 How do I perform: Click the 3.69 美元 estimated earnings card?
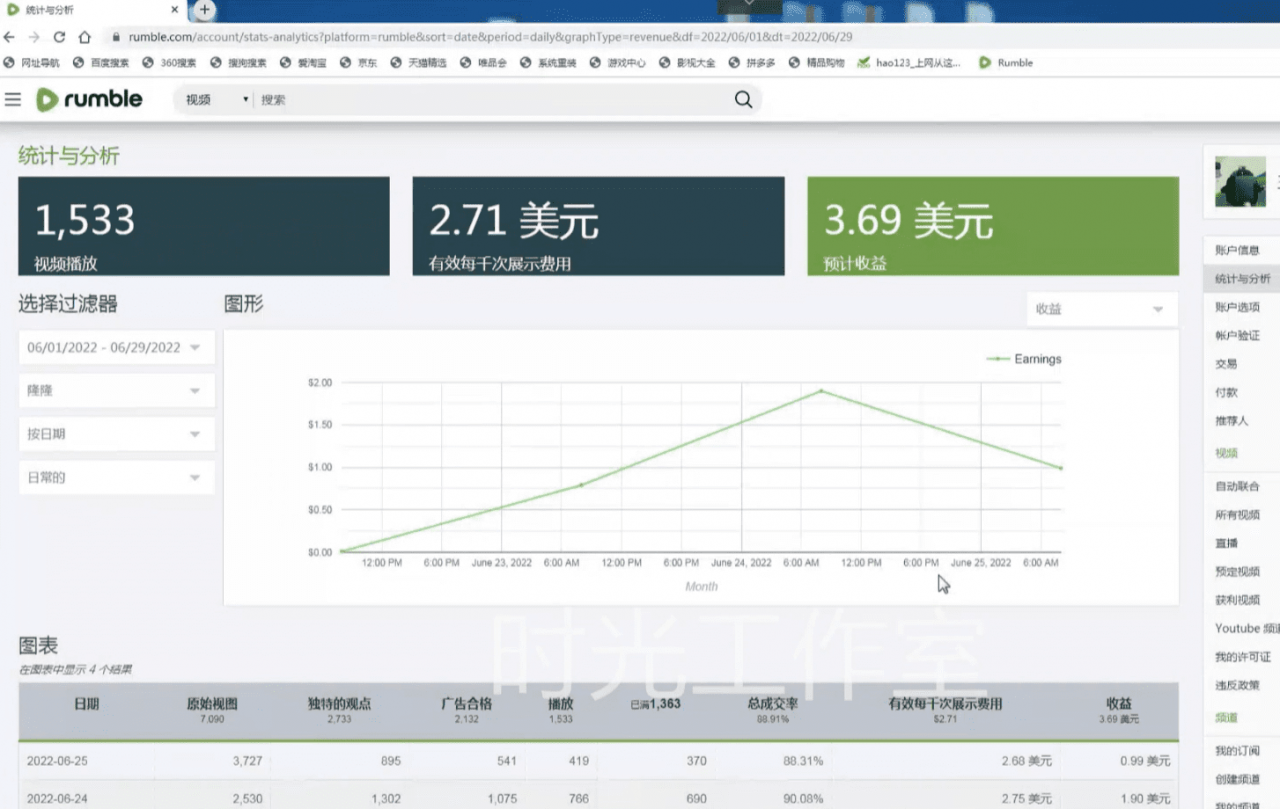[x=992, y=225]
